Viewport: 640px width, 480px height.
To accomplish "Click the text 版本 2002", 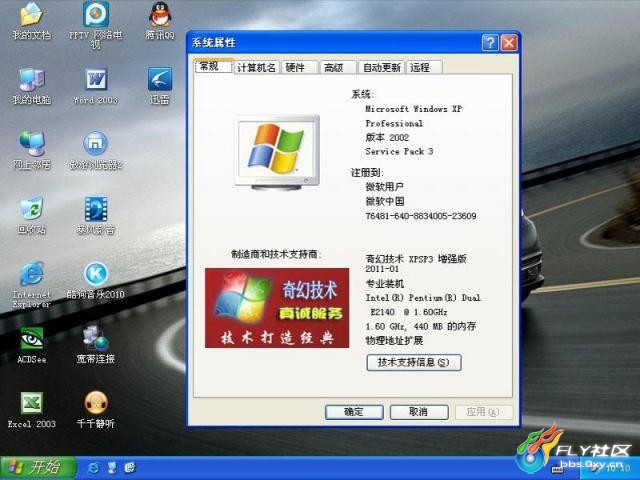I will [387, 138].
